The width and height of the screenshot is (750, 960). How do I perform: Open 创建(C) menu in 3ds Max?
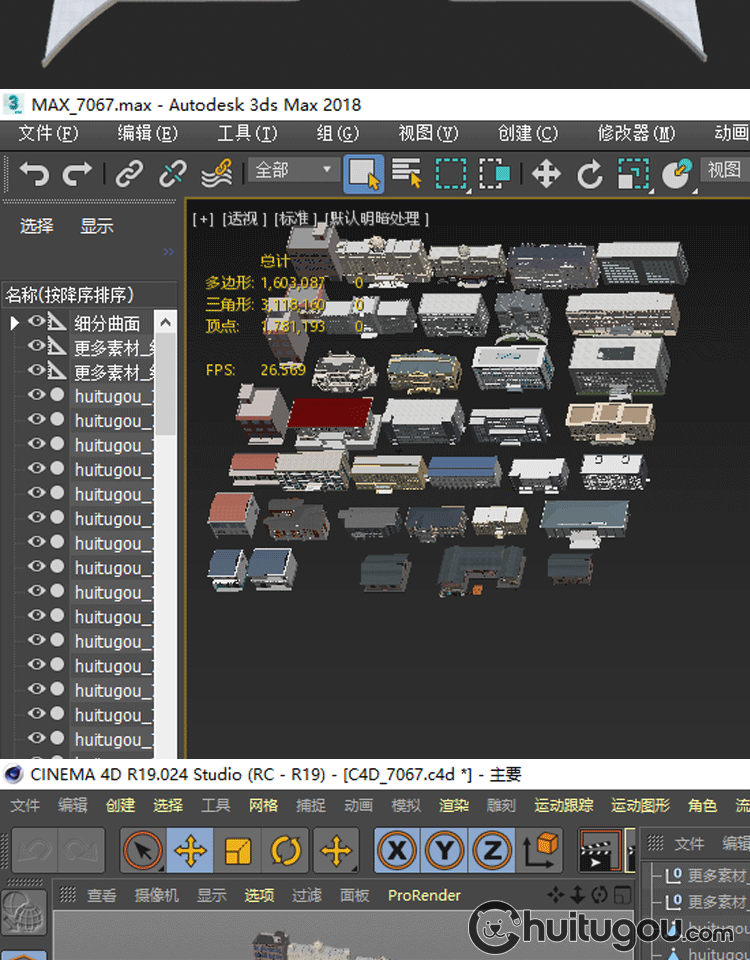(x=528, y=133)
